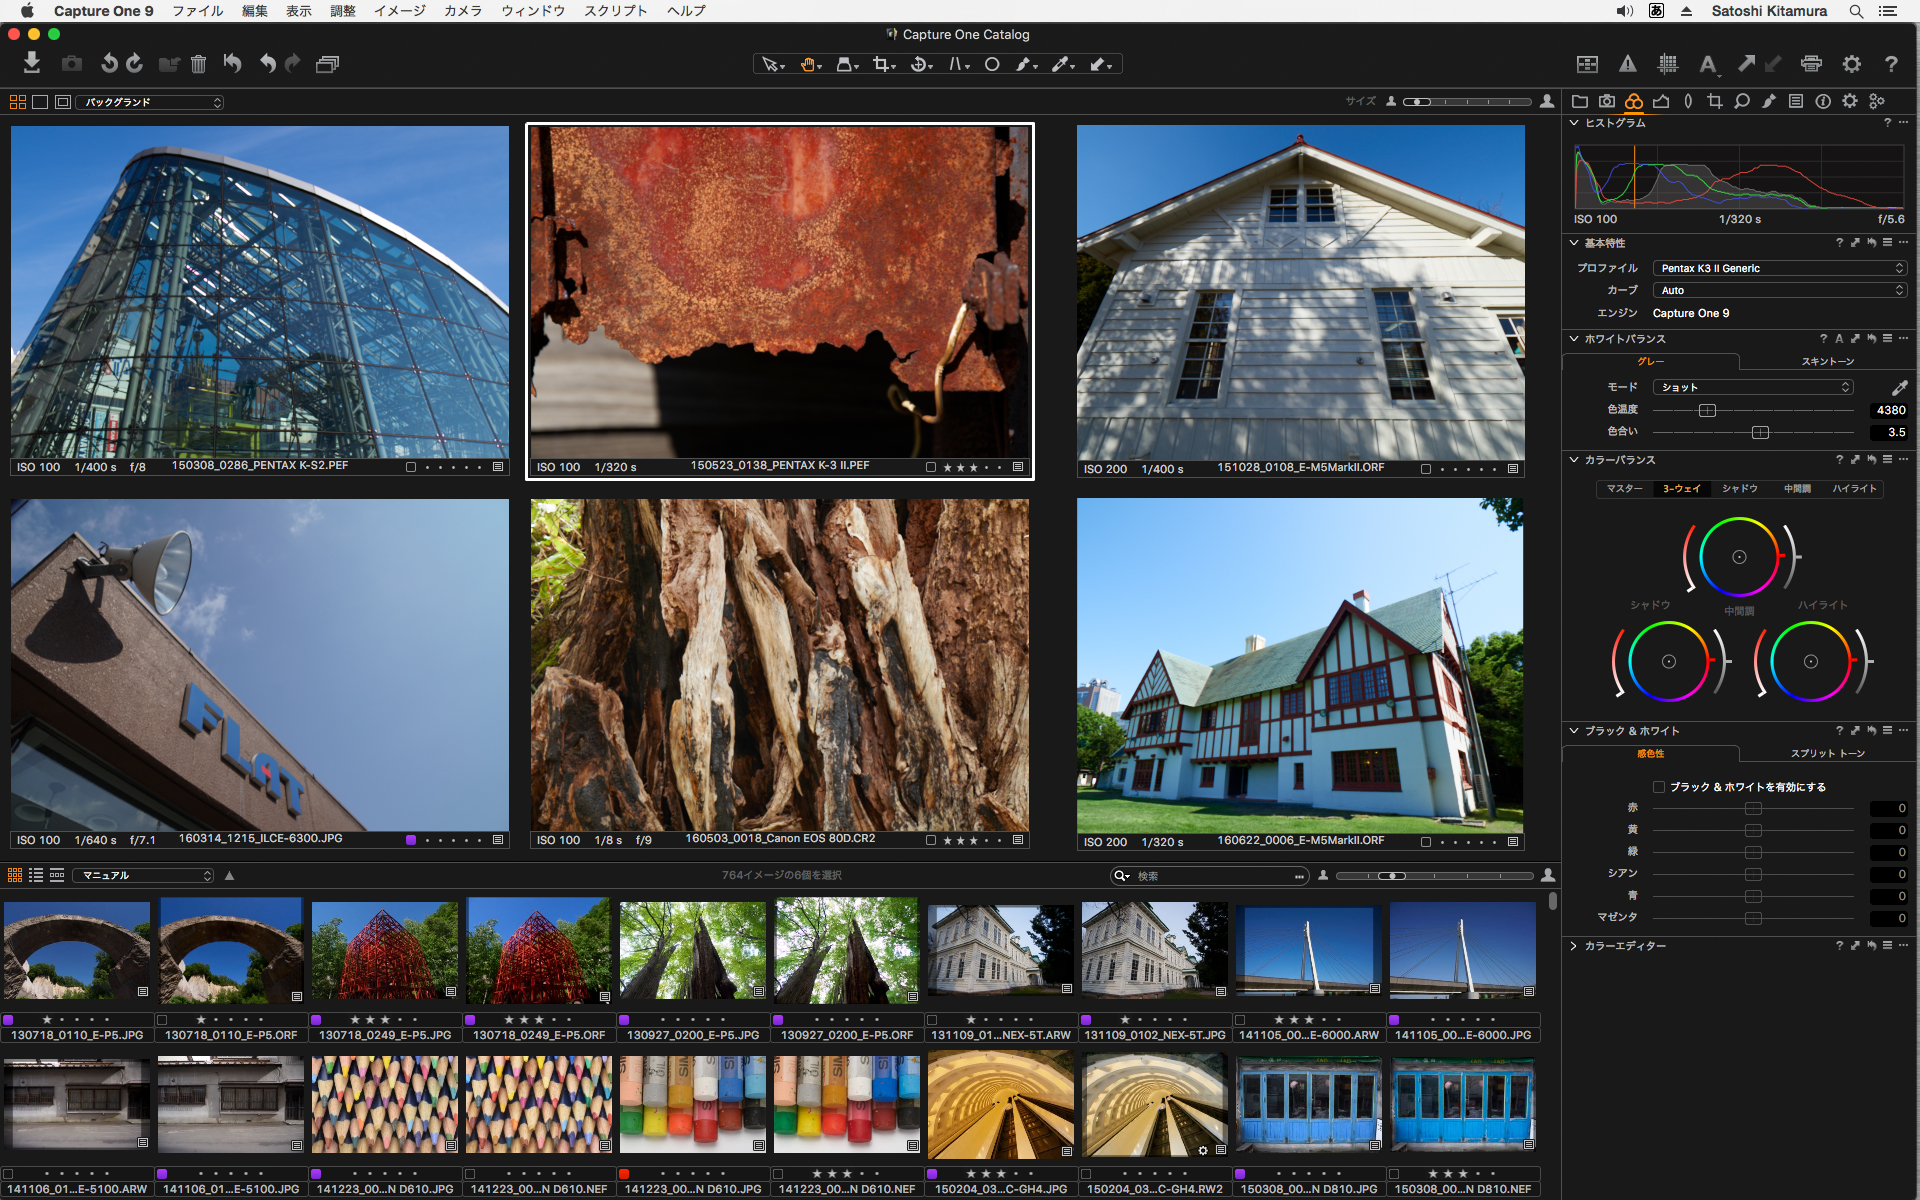Switch to the スキントーン tab
This screenshot has width=1920, height=1200.
tap(1827, 361)
